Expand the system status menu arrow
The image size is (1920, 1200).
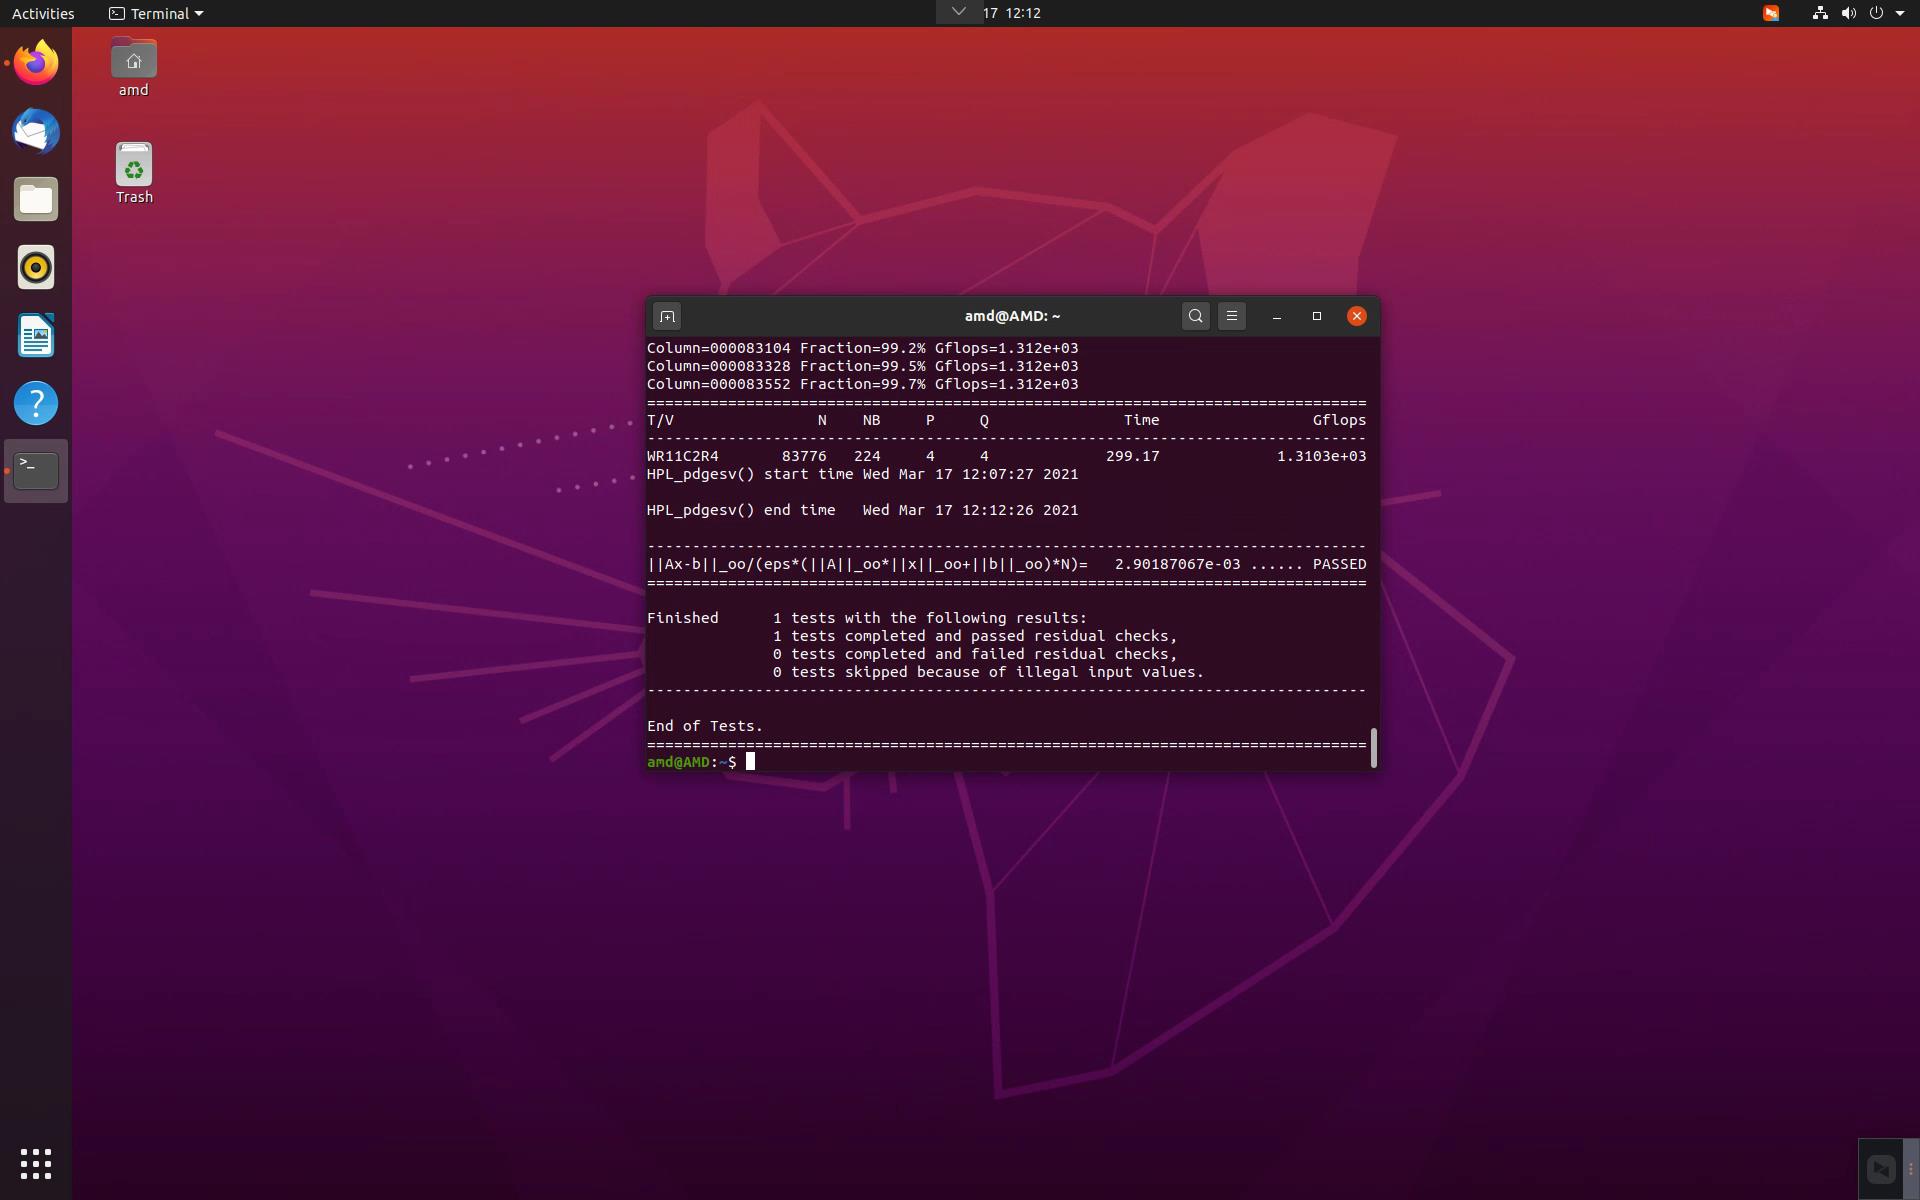point(1900,13)
